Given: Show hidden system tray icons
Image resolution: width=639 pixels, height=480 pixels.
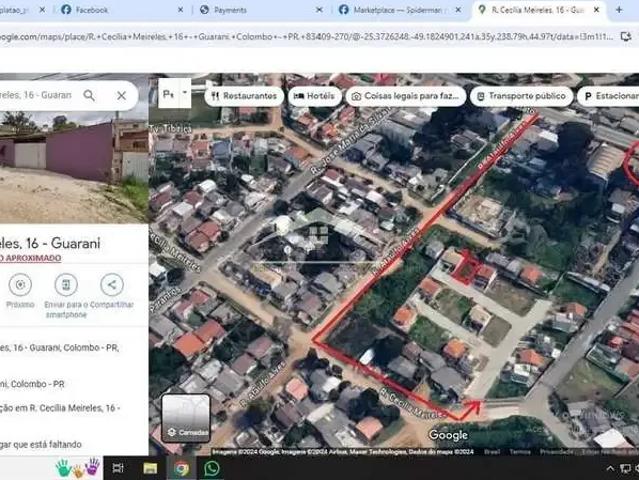Looking at the screenshot, I should coord(610,468).
